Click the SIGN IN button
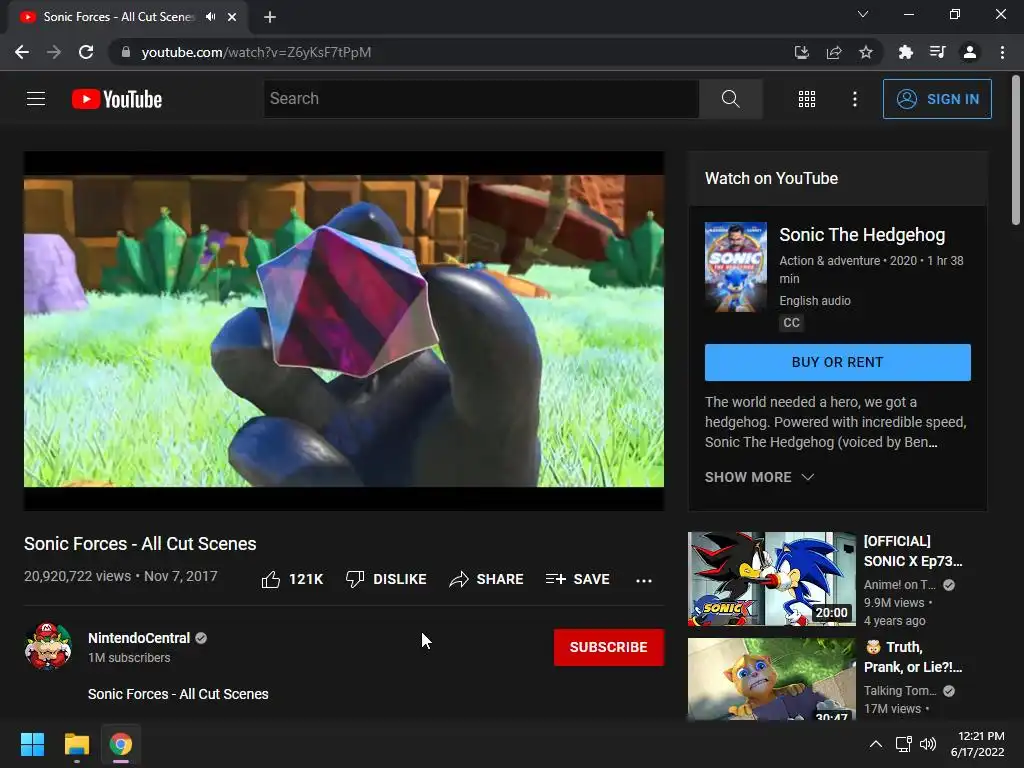The height and width of the screenshot is (768, 1024). 936,99
